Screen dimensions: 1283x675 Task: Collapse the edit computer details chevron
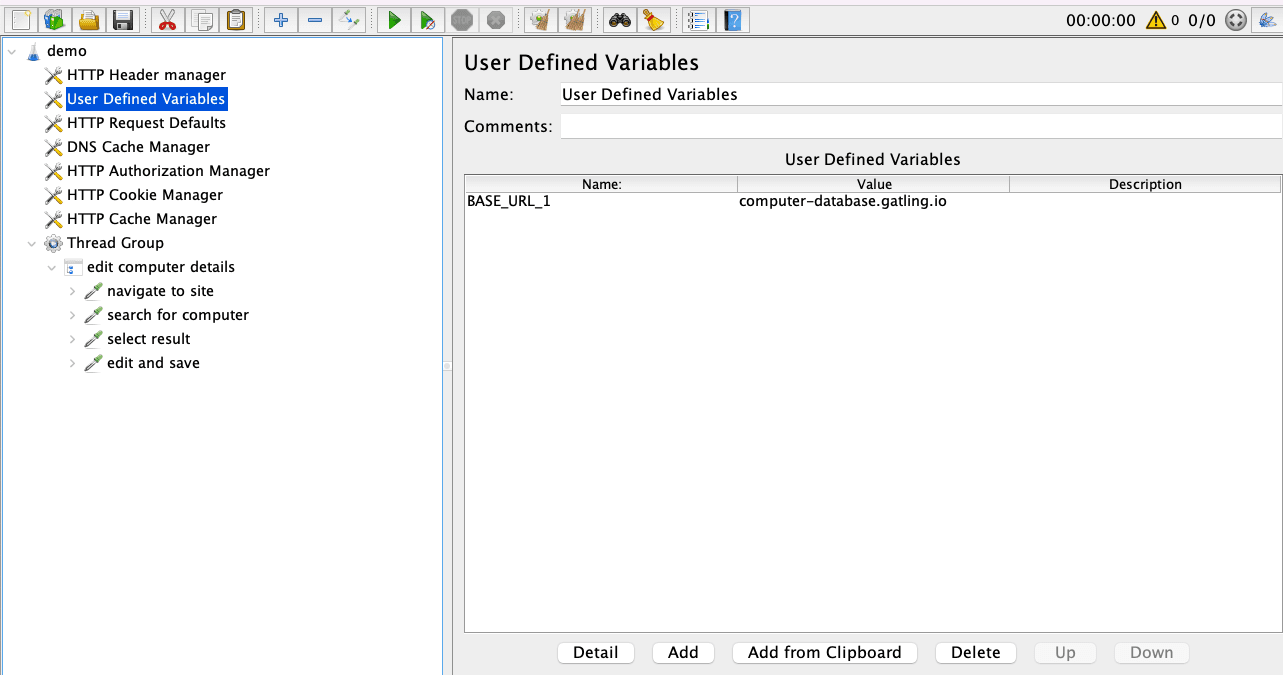point(52,267)
